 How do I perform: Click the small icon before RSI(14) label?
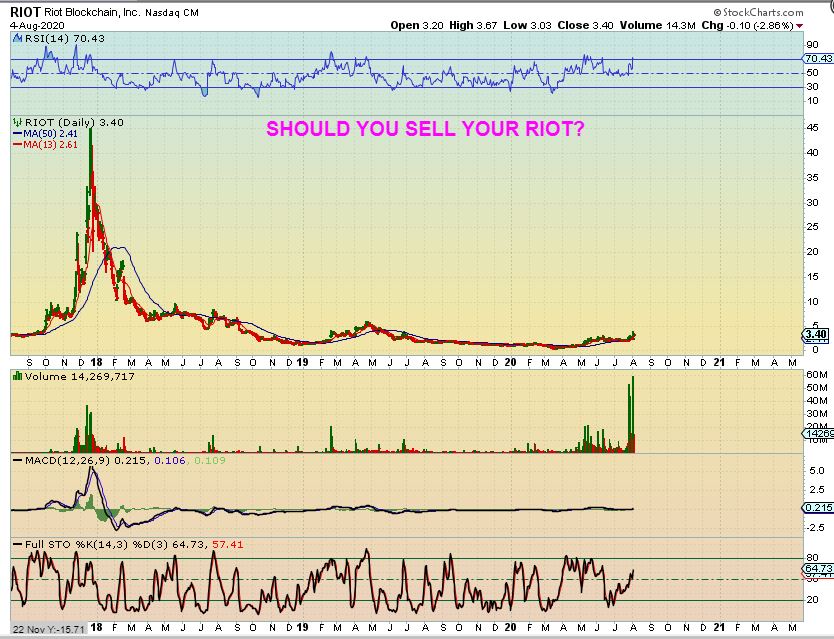click(18, 38)
